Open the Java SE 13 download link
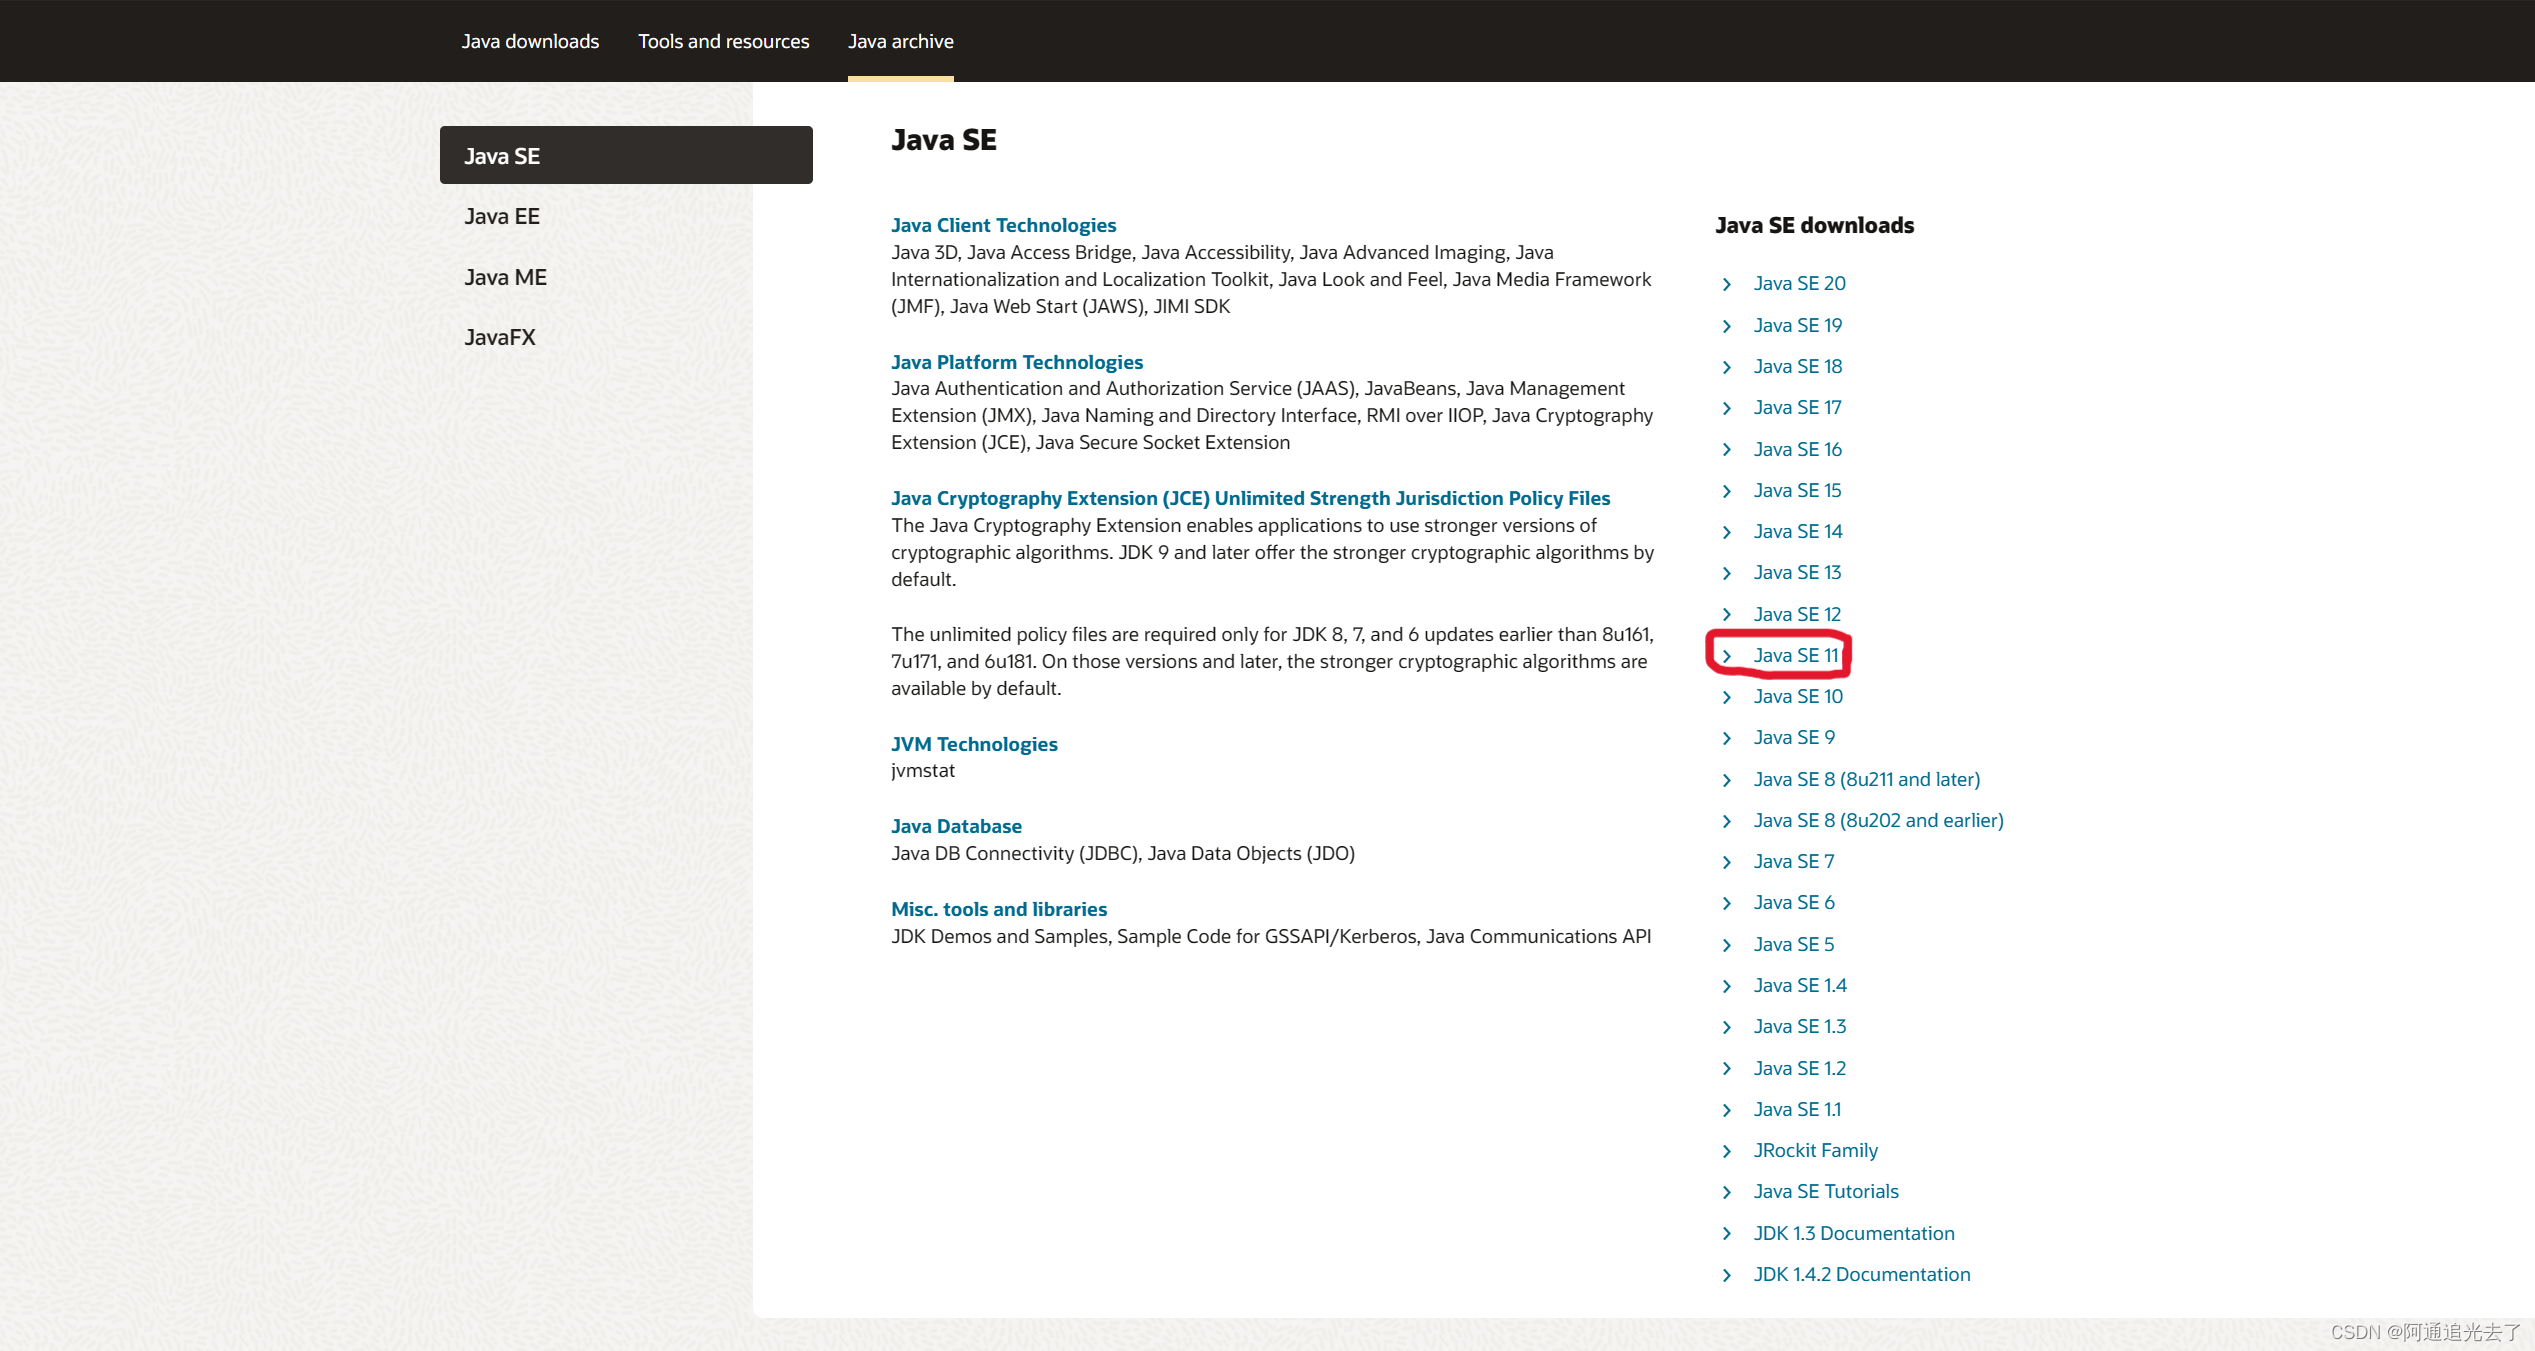The image size is (2535, 1351). 1797,572
